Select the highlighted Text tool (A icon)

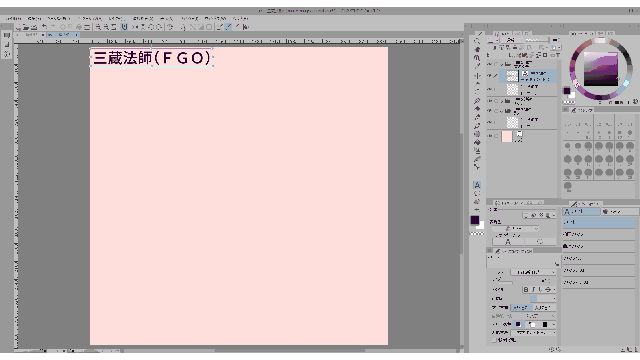[477, 185]
